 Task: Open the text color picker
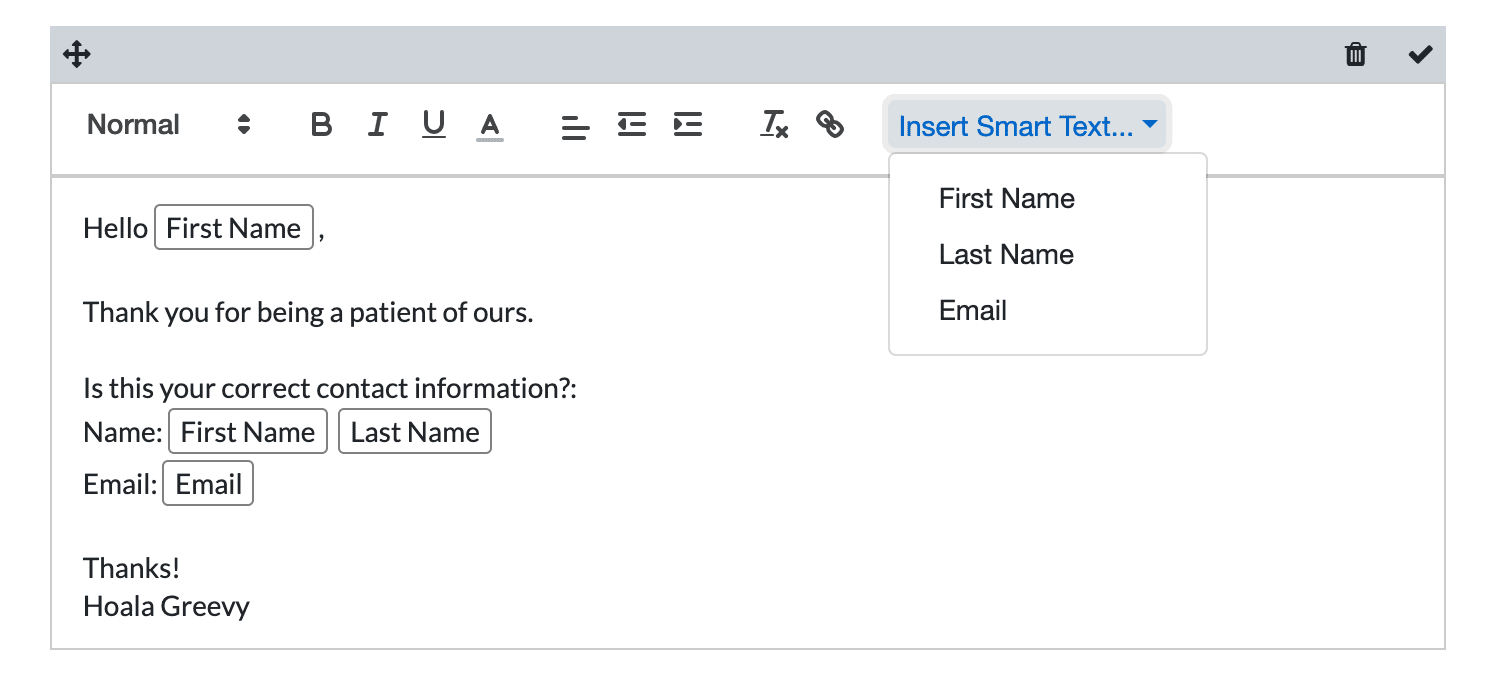pos(489,126)
